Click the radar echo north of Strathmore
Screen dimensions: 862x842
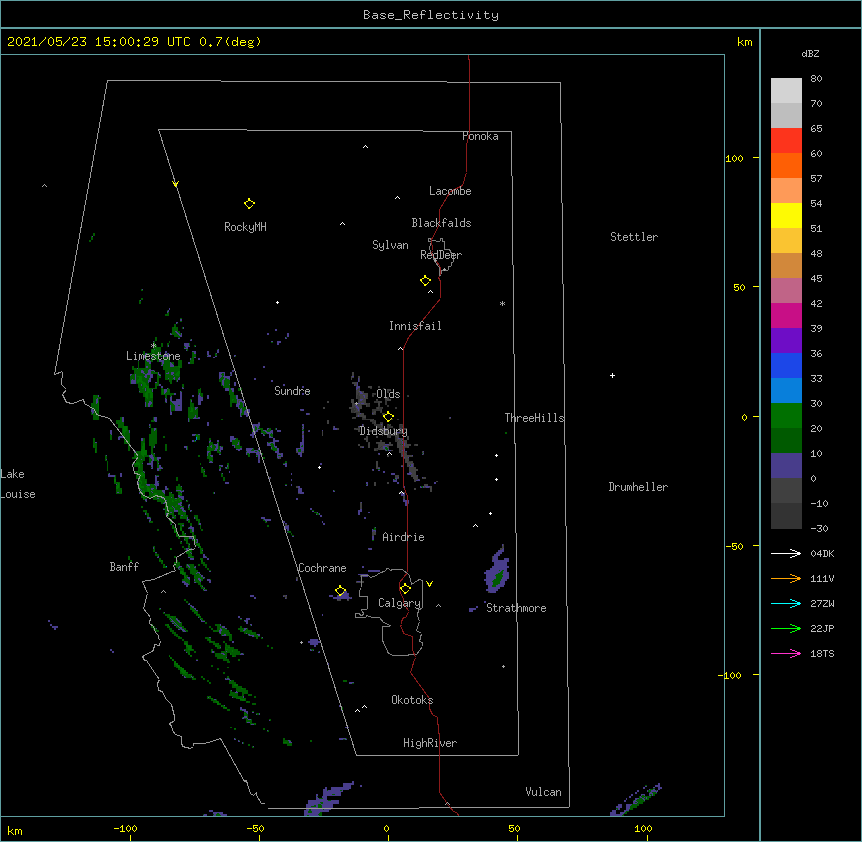[x=497, y=570]
